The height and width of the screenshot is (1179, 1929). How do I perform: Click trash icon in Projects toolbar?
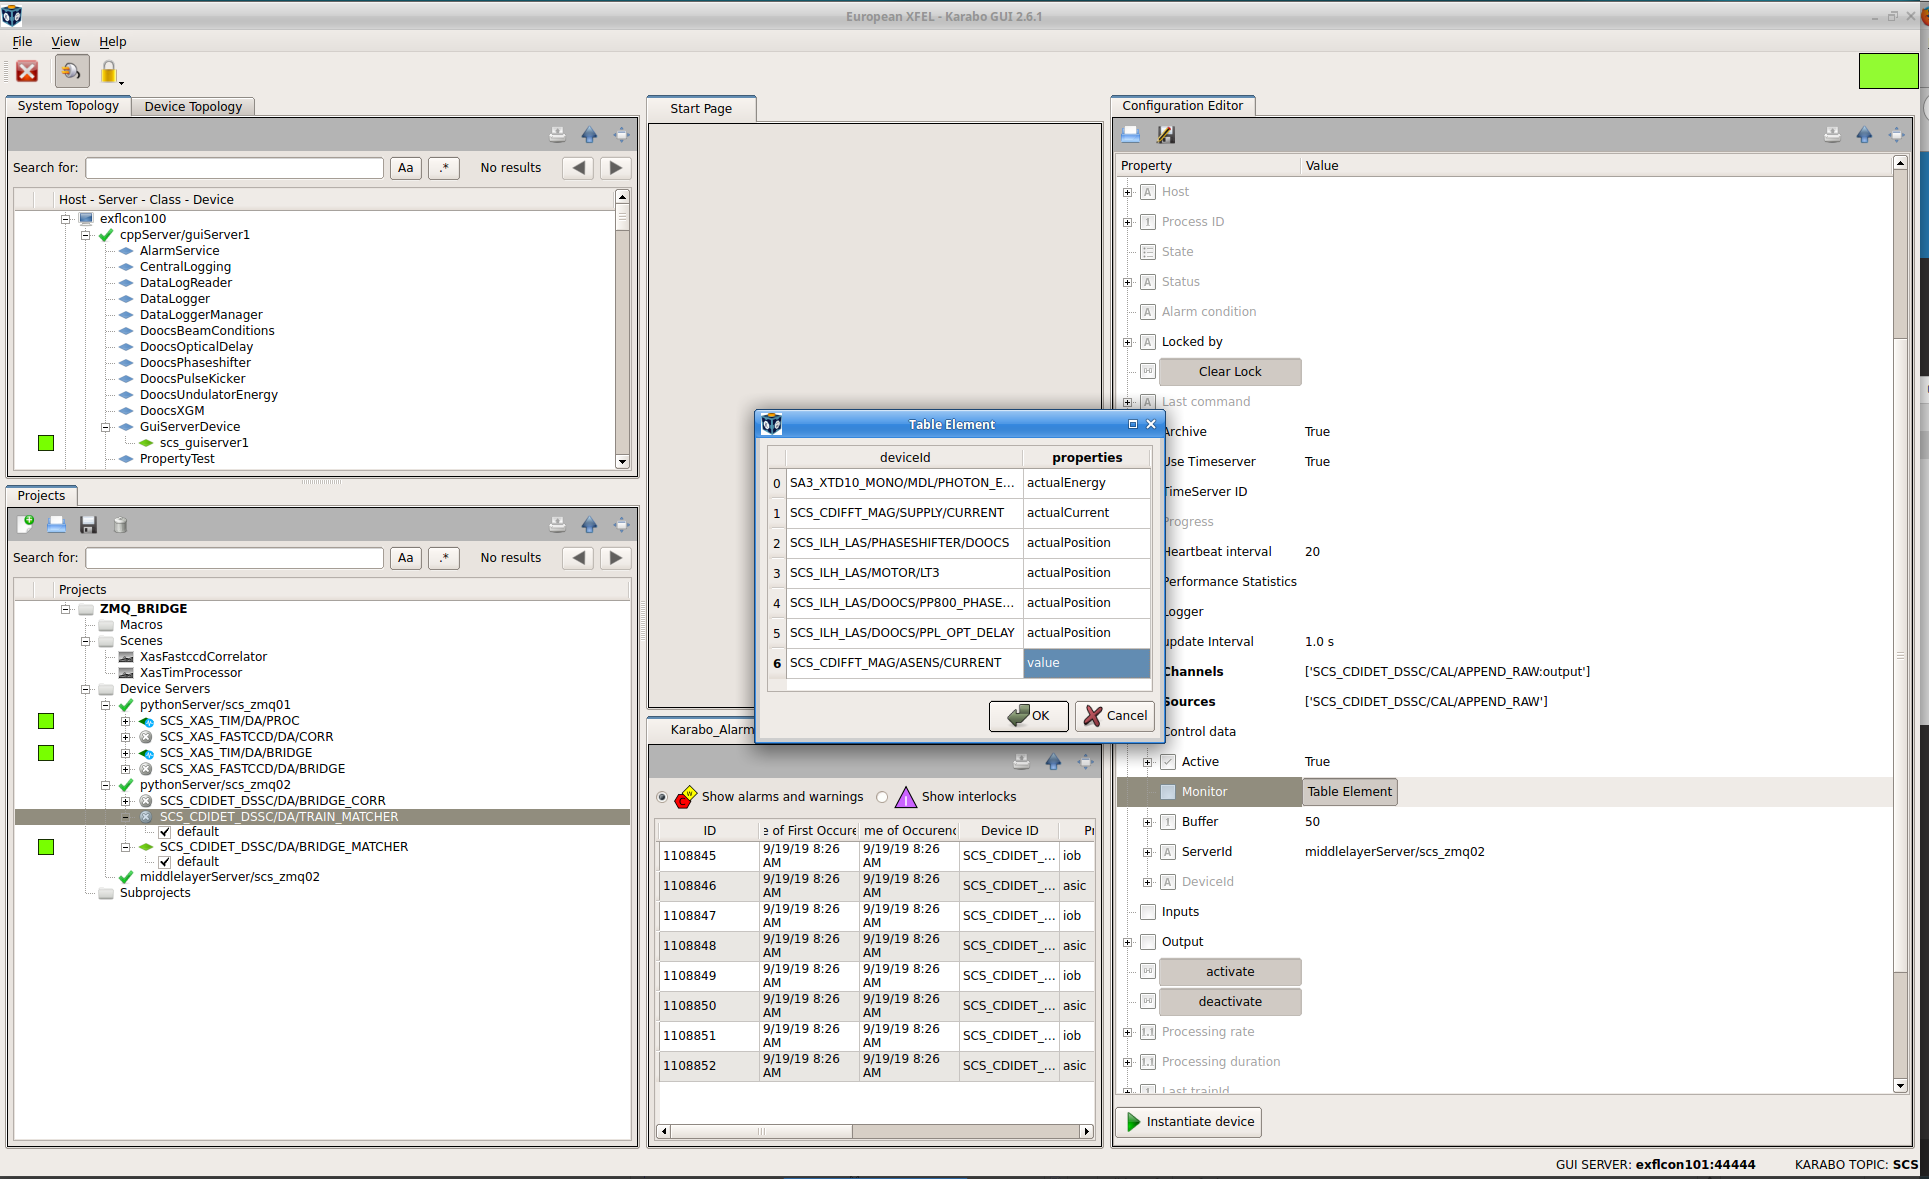(x=120, y=524)
